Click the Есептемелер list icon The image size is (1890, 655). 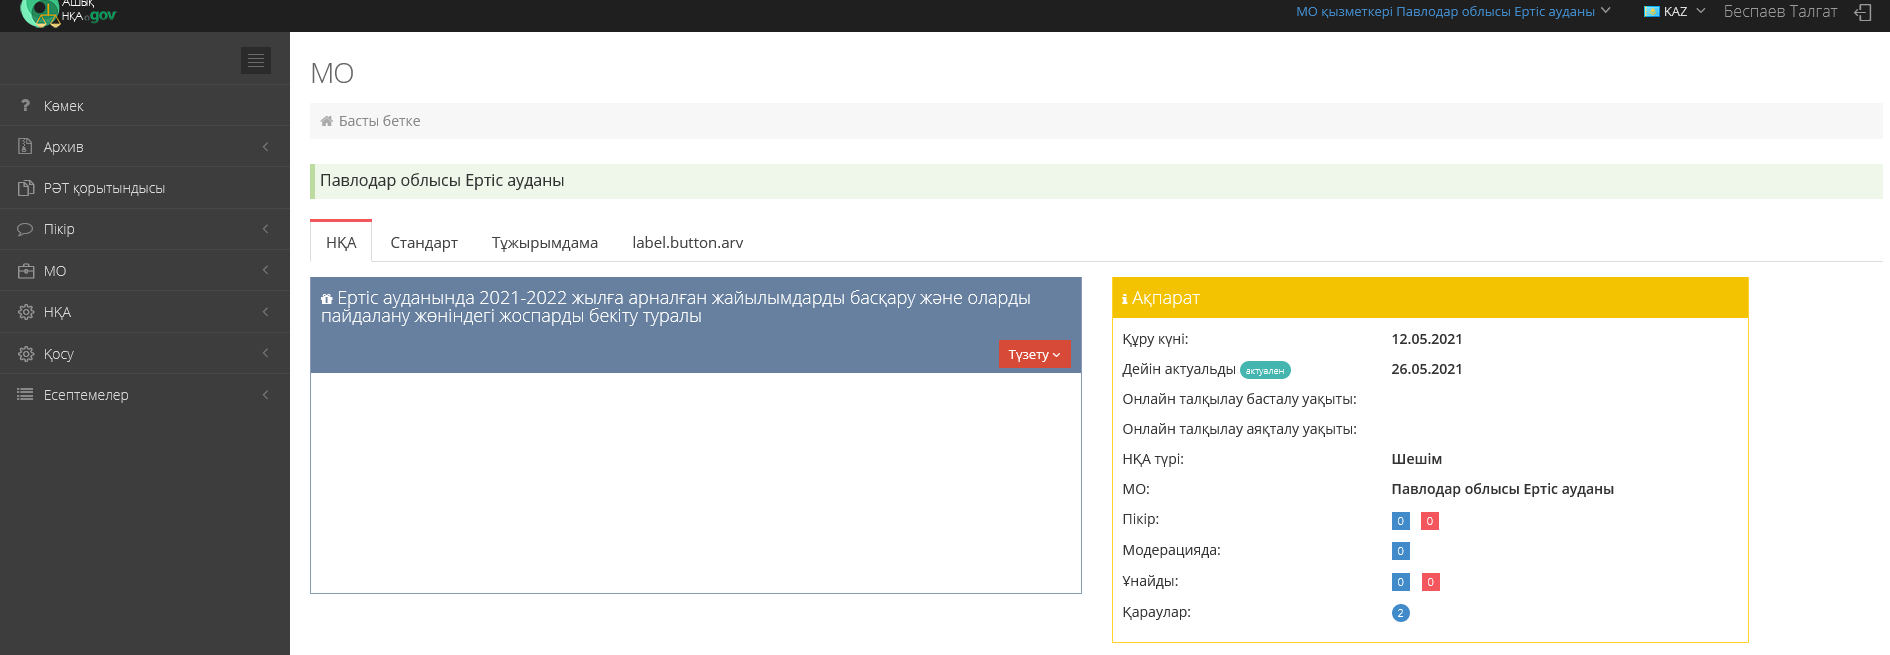coord(26,395)
